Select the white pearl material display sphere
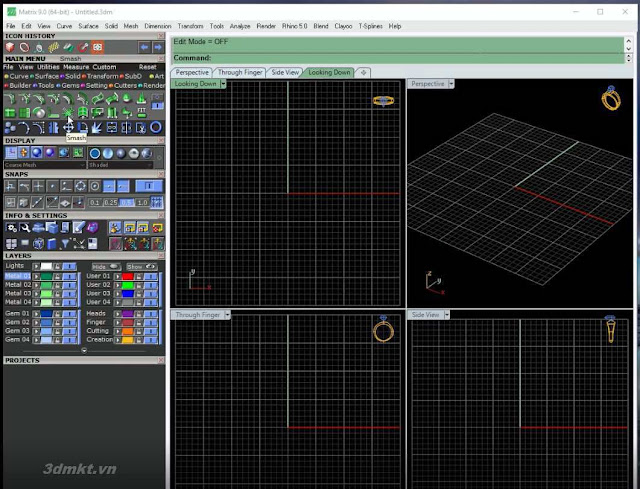This screenshot has width=640, height=489. [x=134, y=153]
